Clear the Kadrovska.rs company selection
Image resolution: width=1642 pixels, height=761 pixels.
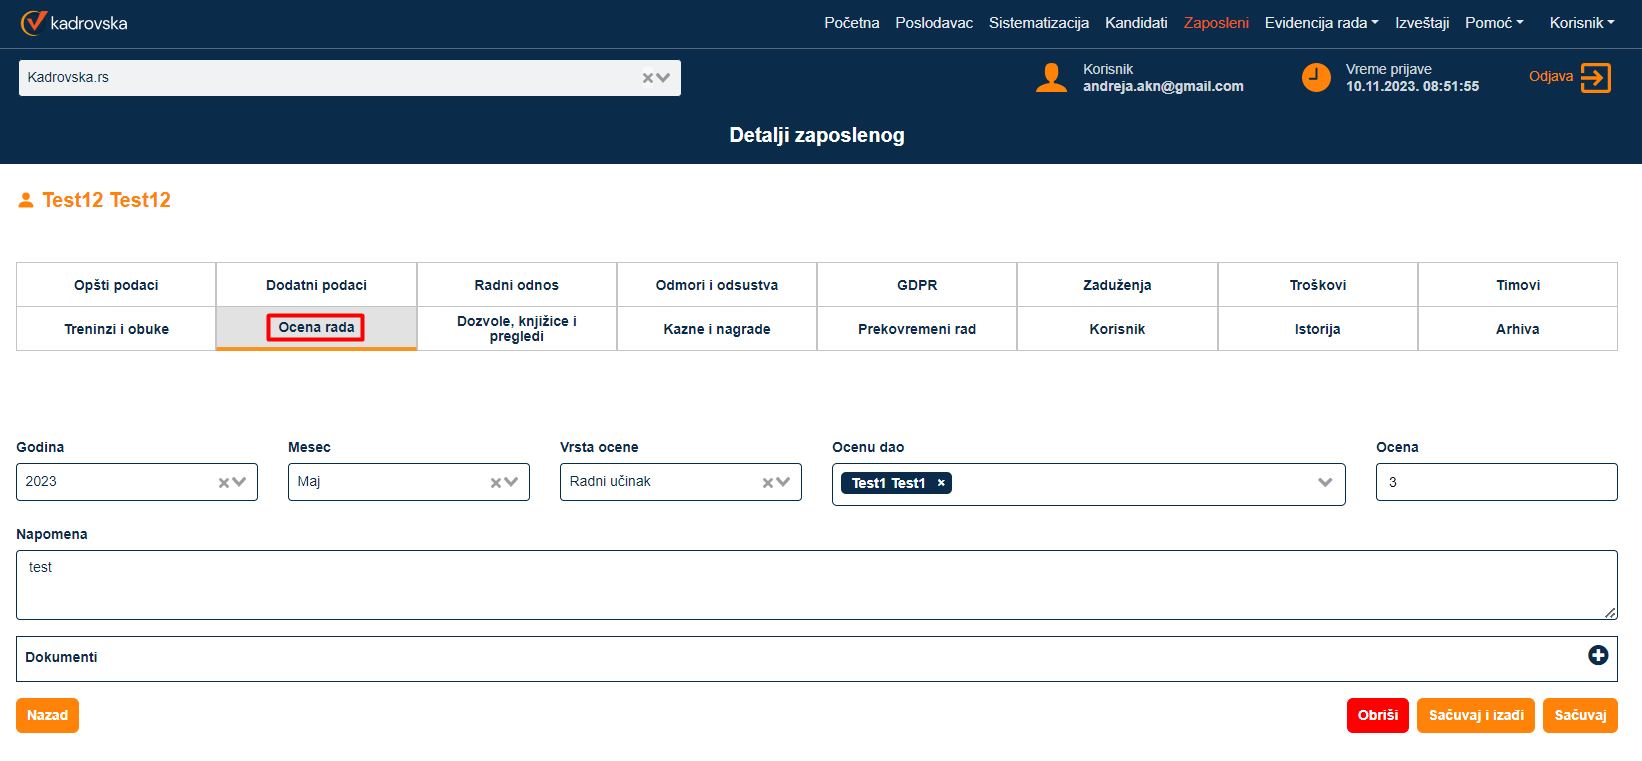[648, 78]
